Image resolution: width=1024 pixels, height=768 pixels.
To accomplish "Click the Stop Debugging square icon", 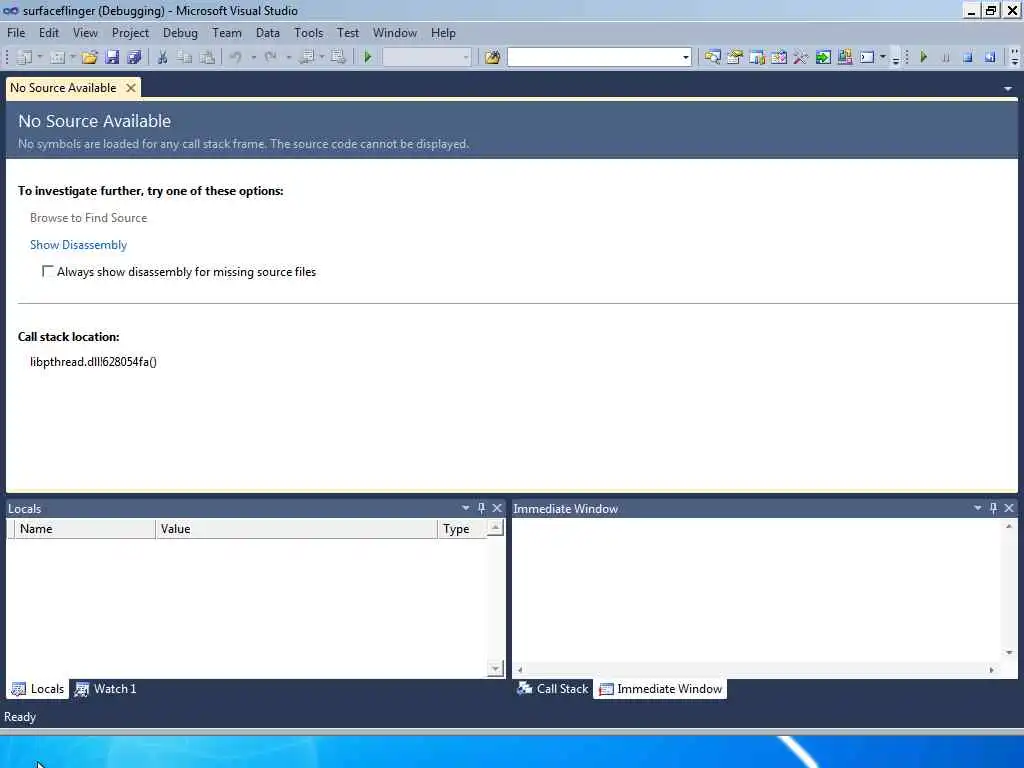I will click(968, 57).
